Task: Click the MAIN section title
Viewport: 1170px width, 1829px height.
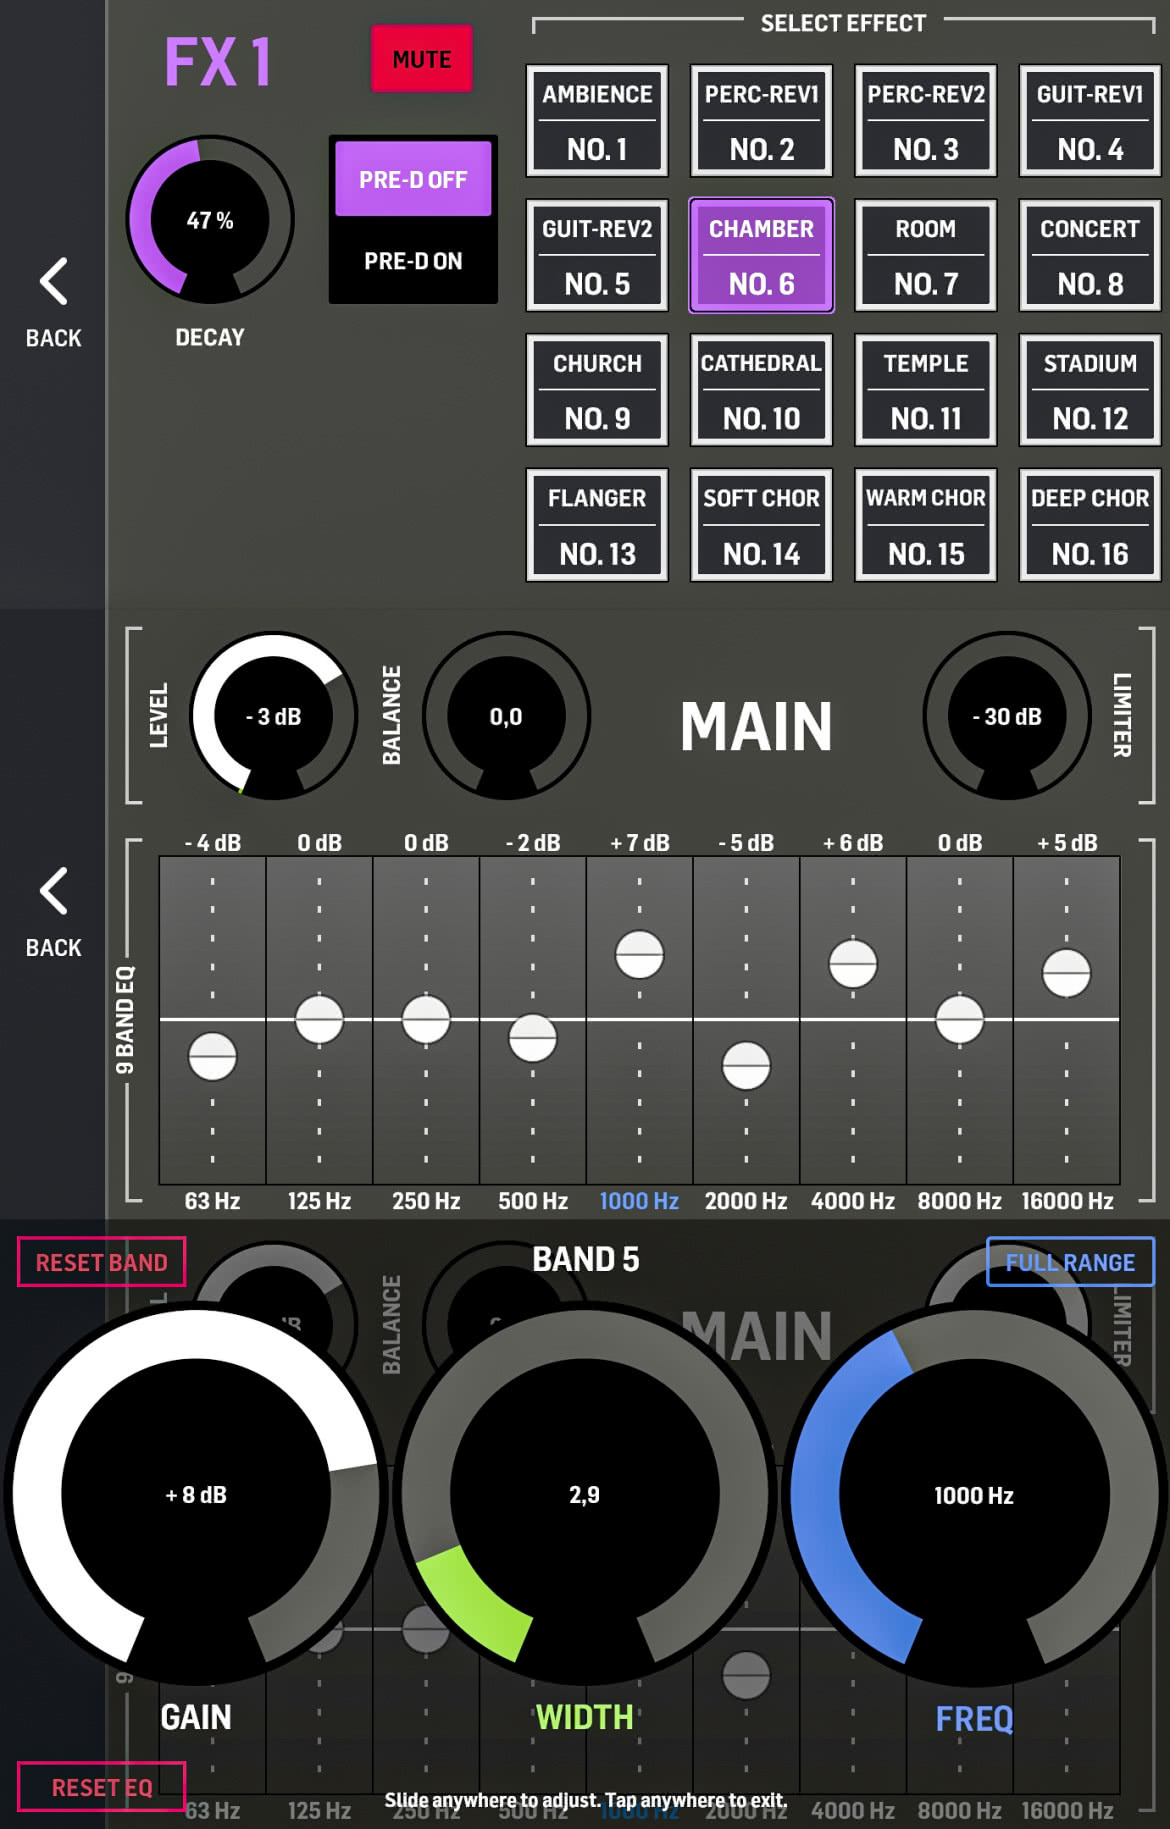Action: pyautogui.click(x=756, y=726)
